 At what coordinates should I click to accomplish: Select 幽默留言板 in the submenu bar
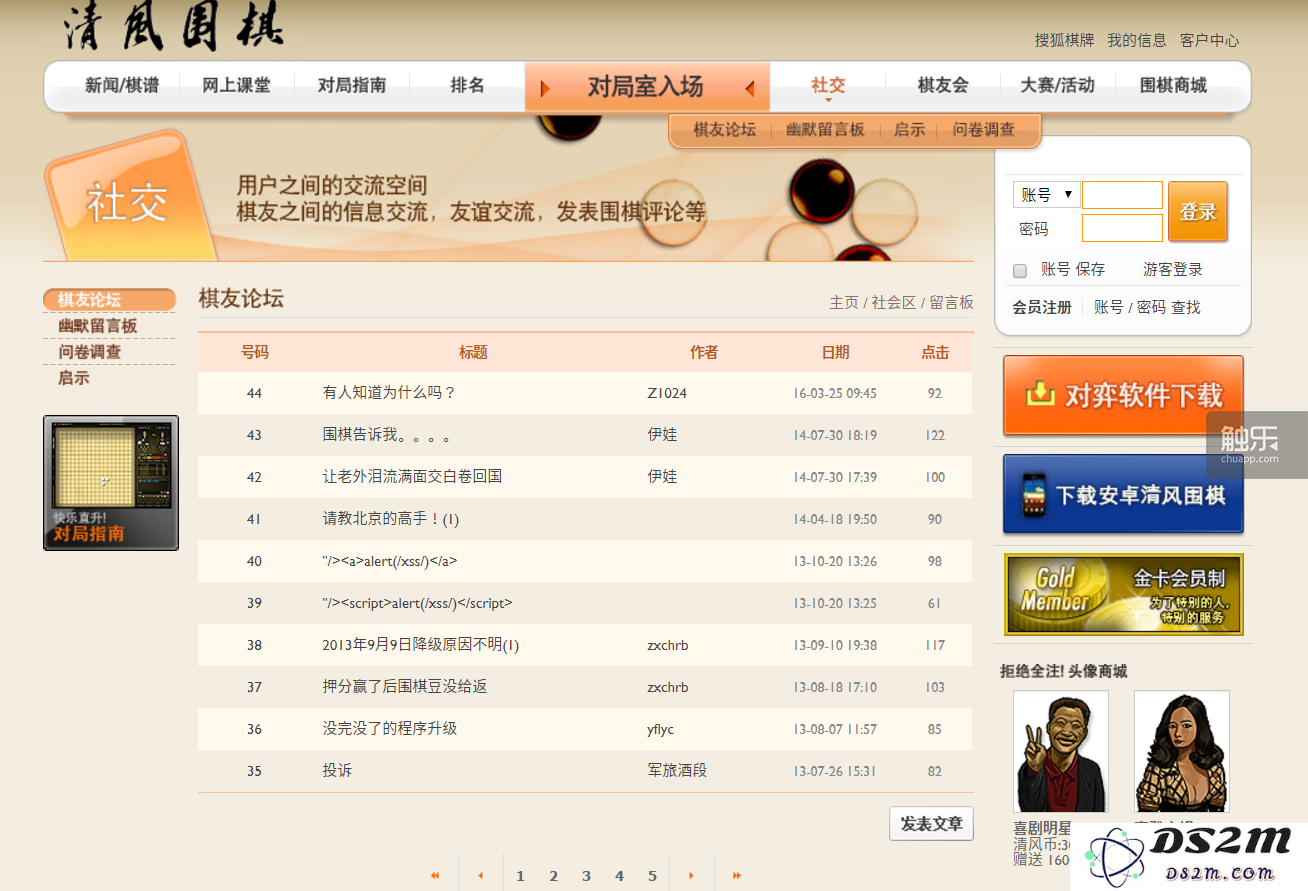(825, 130)
